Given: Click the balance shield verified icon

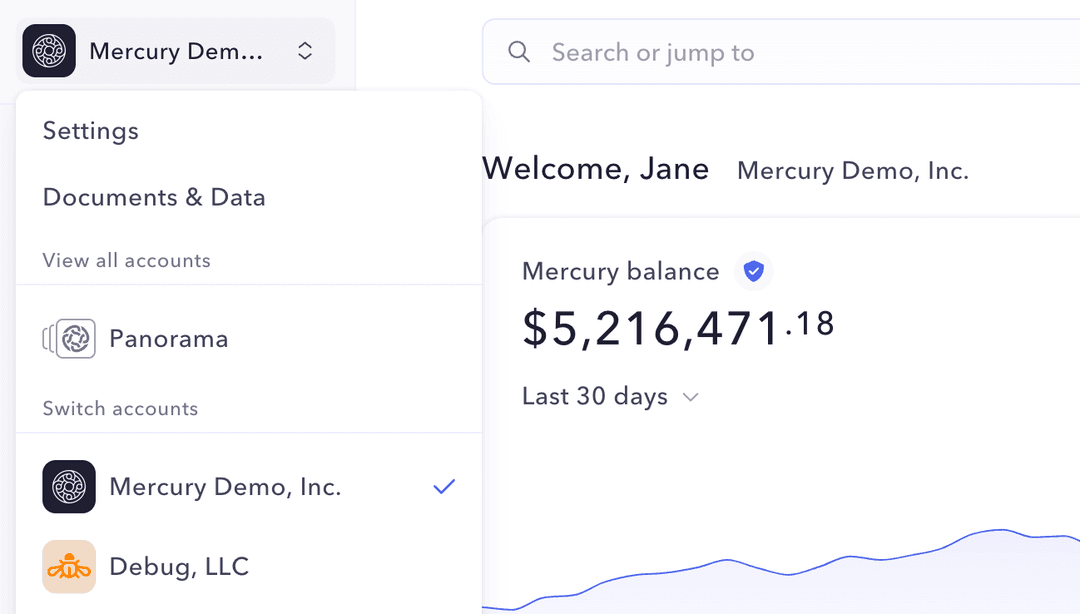Looking at the screenshot, I should click(754, 271).
